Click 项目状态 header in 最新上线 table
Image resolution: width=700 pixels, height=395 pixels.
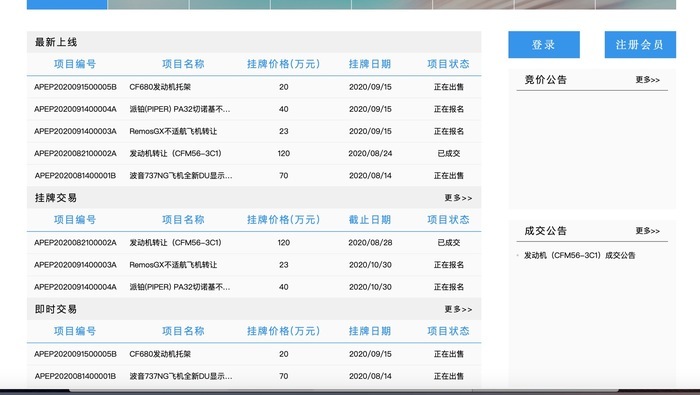coord(448,64)
